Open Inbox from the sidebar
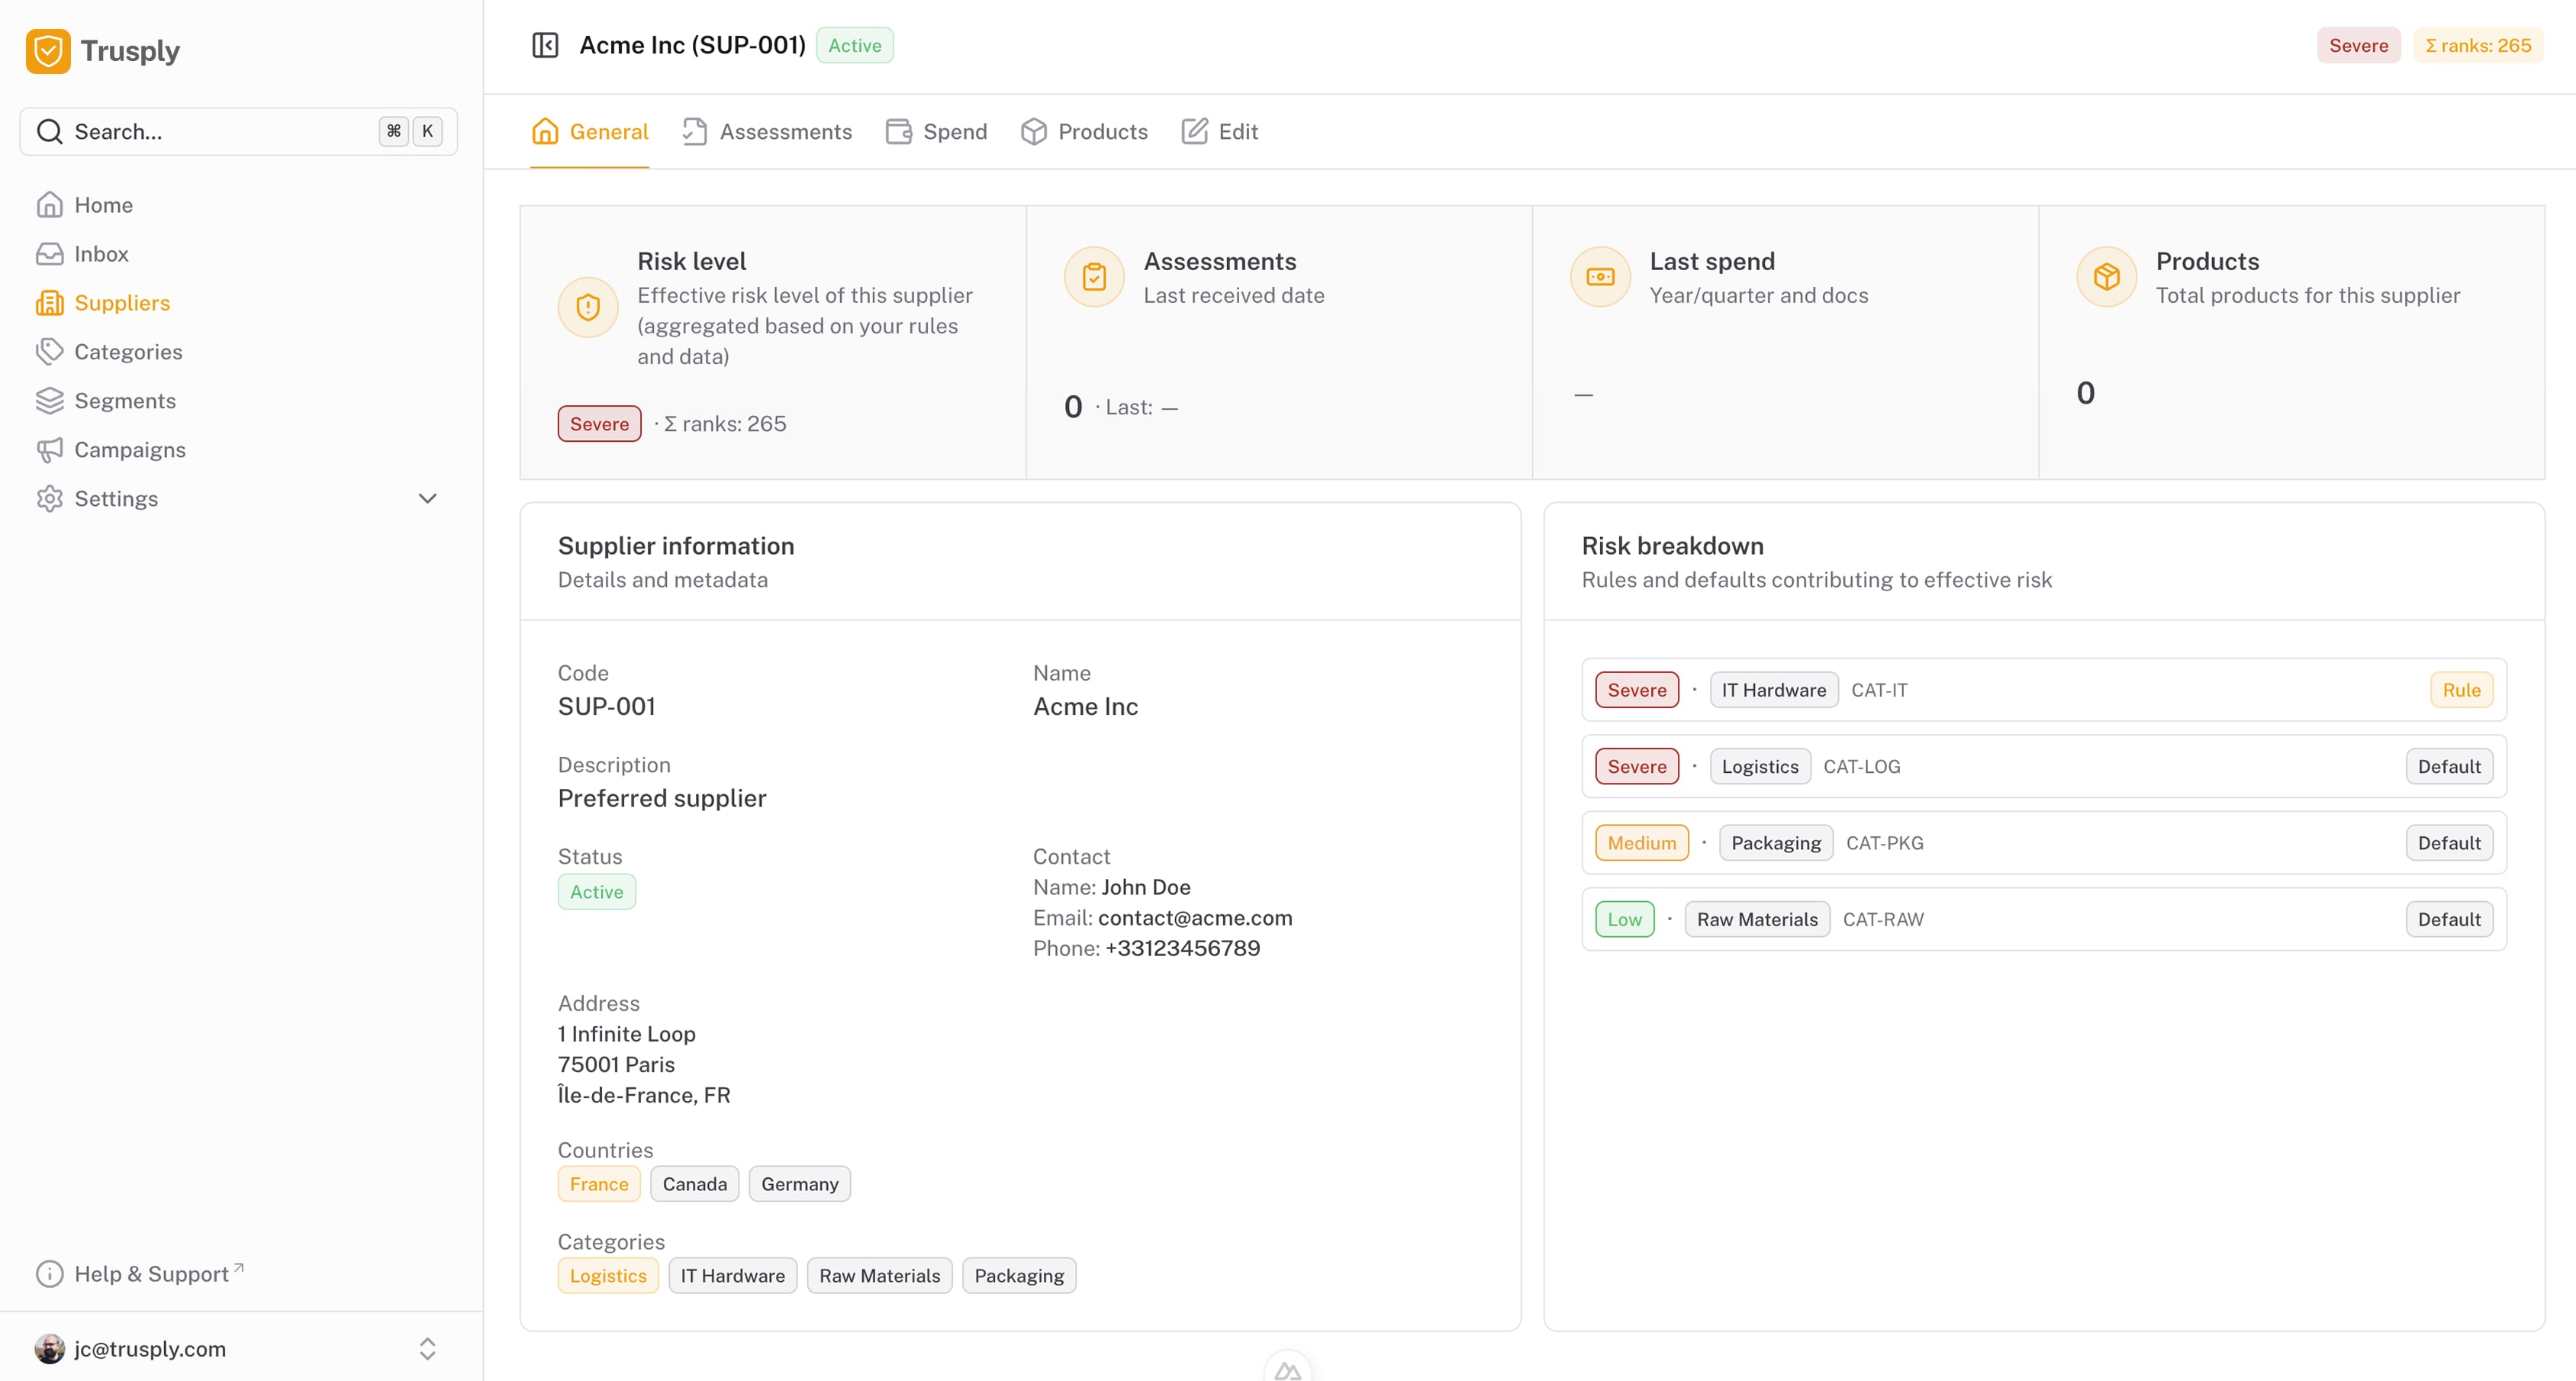Screen dimensions: 2576x1381 (x=101, y=254)
